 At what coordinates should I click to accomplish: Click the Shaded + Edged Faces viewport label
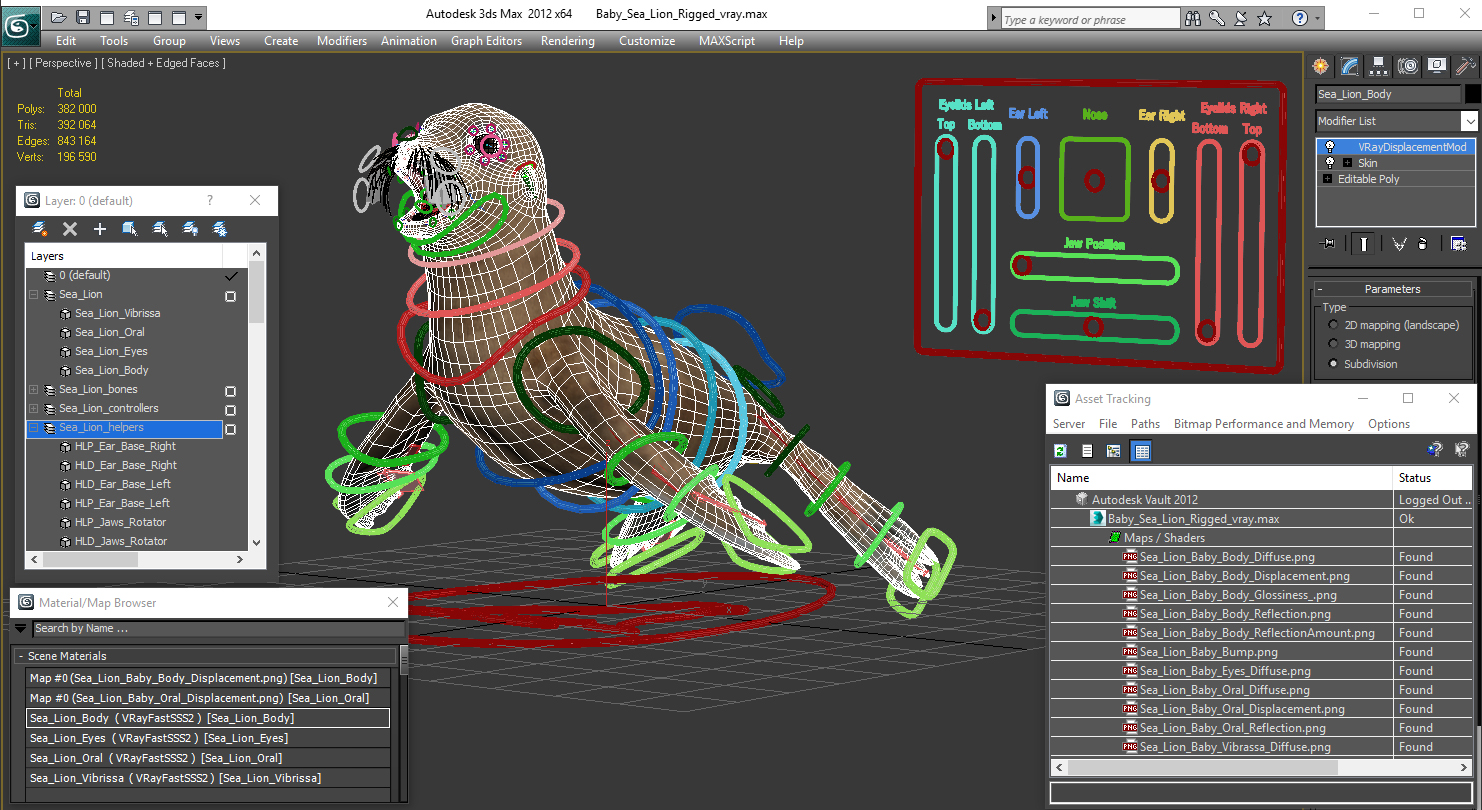(166, 63)
